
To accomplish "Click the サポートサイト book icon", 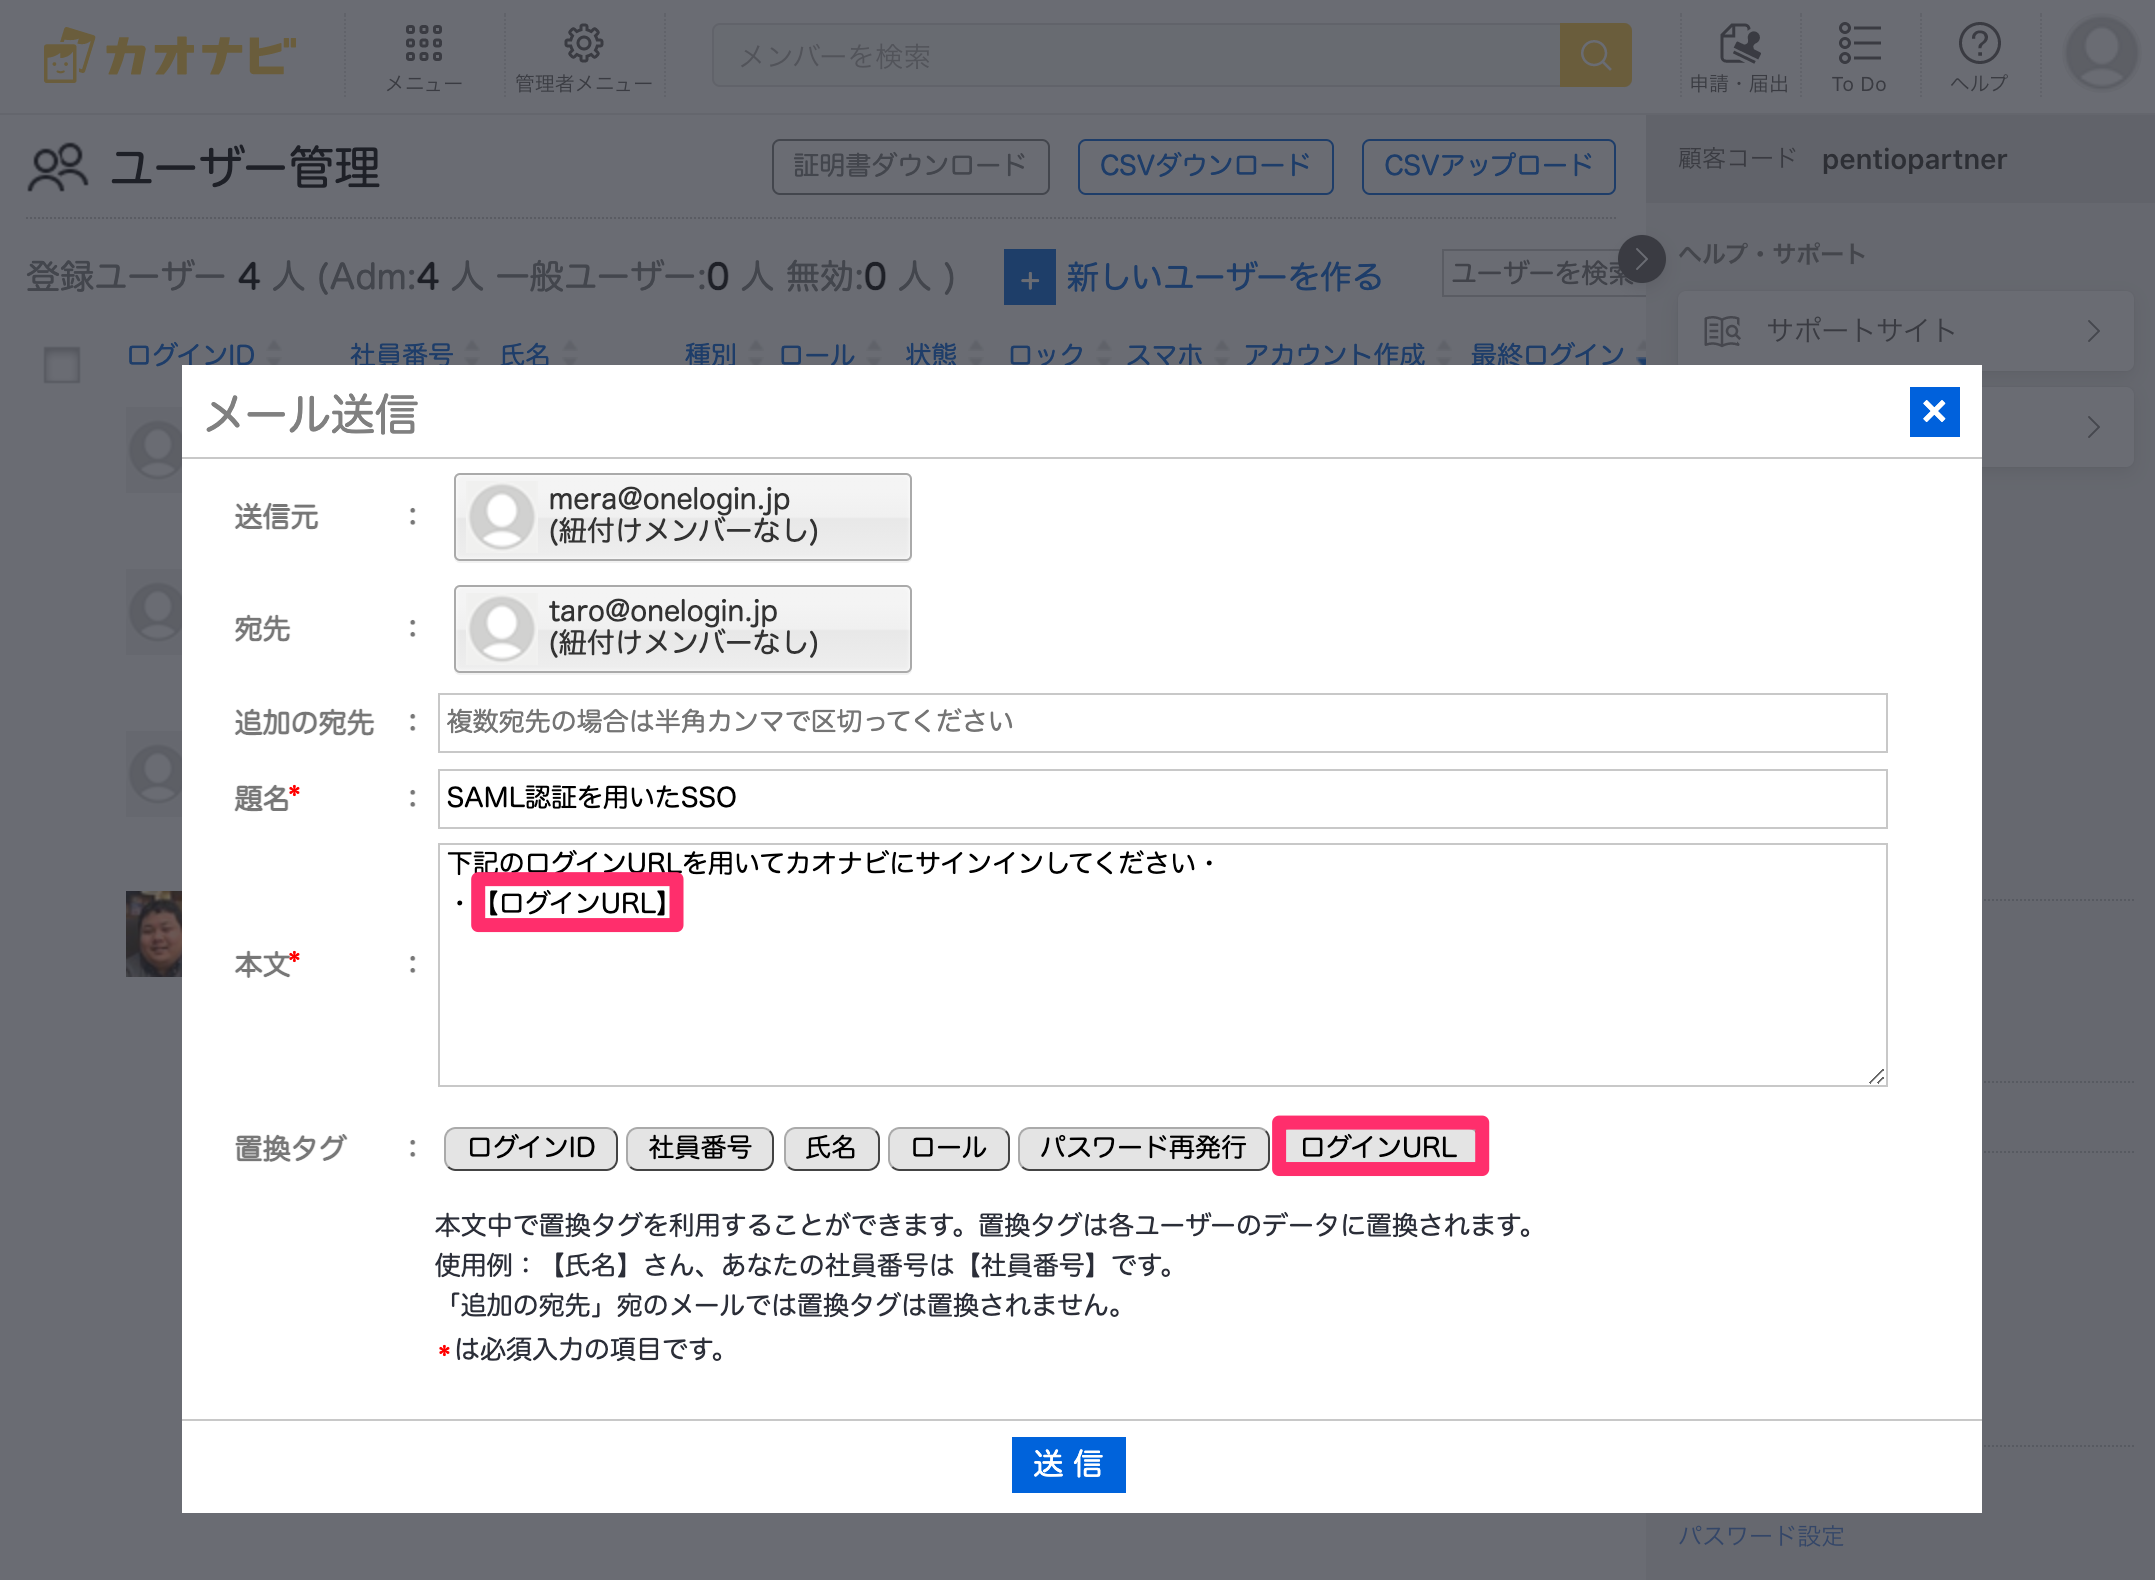I will pos(1722,331).
